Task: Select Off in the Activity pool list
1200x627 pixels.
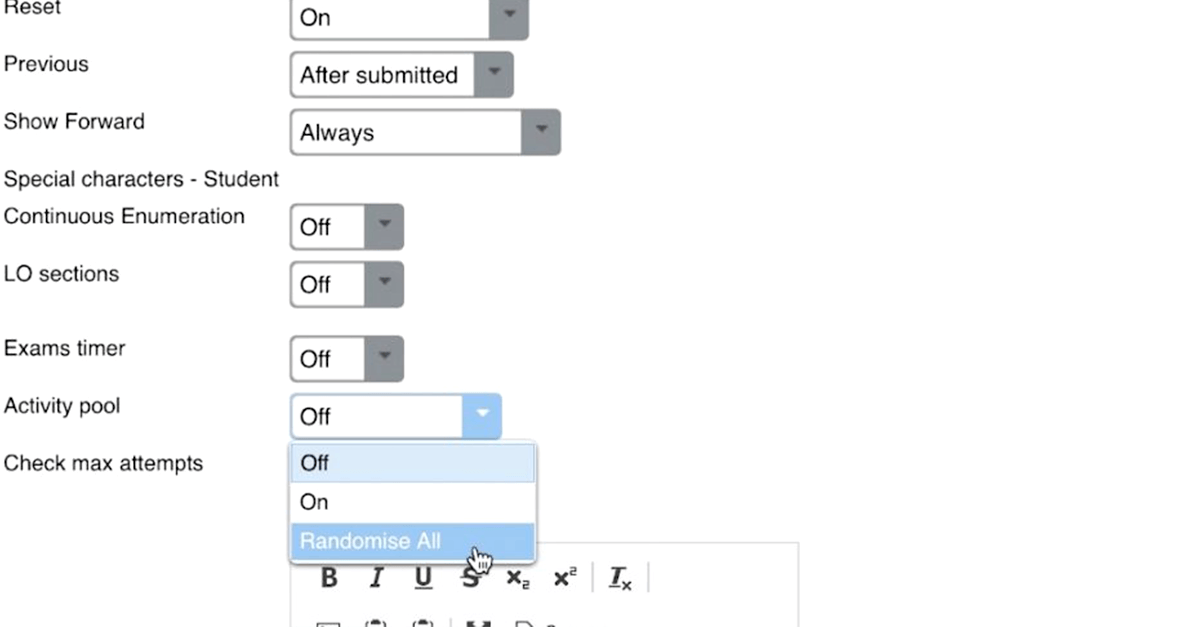Action: [x=412, y=463]
